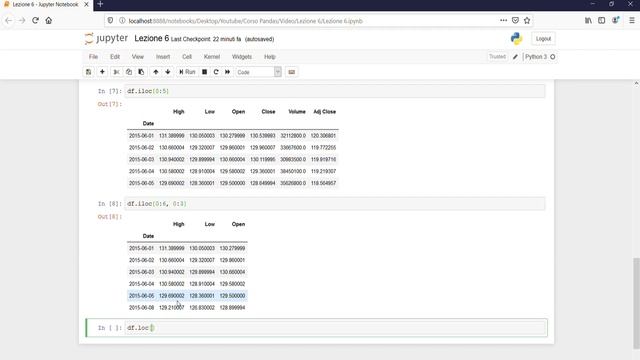Paste cells below icon

pos(141,72)
